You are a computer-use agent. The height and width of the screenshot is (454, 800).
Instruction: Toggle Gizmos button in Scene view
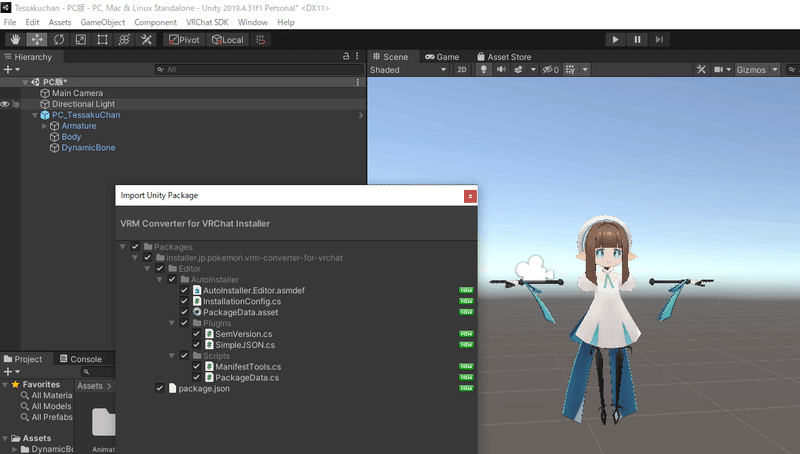coord(751,70)
